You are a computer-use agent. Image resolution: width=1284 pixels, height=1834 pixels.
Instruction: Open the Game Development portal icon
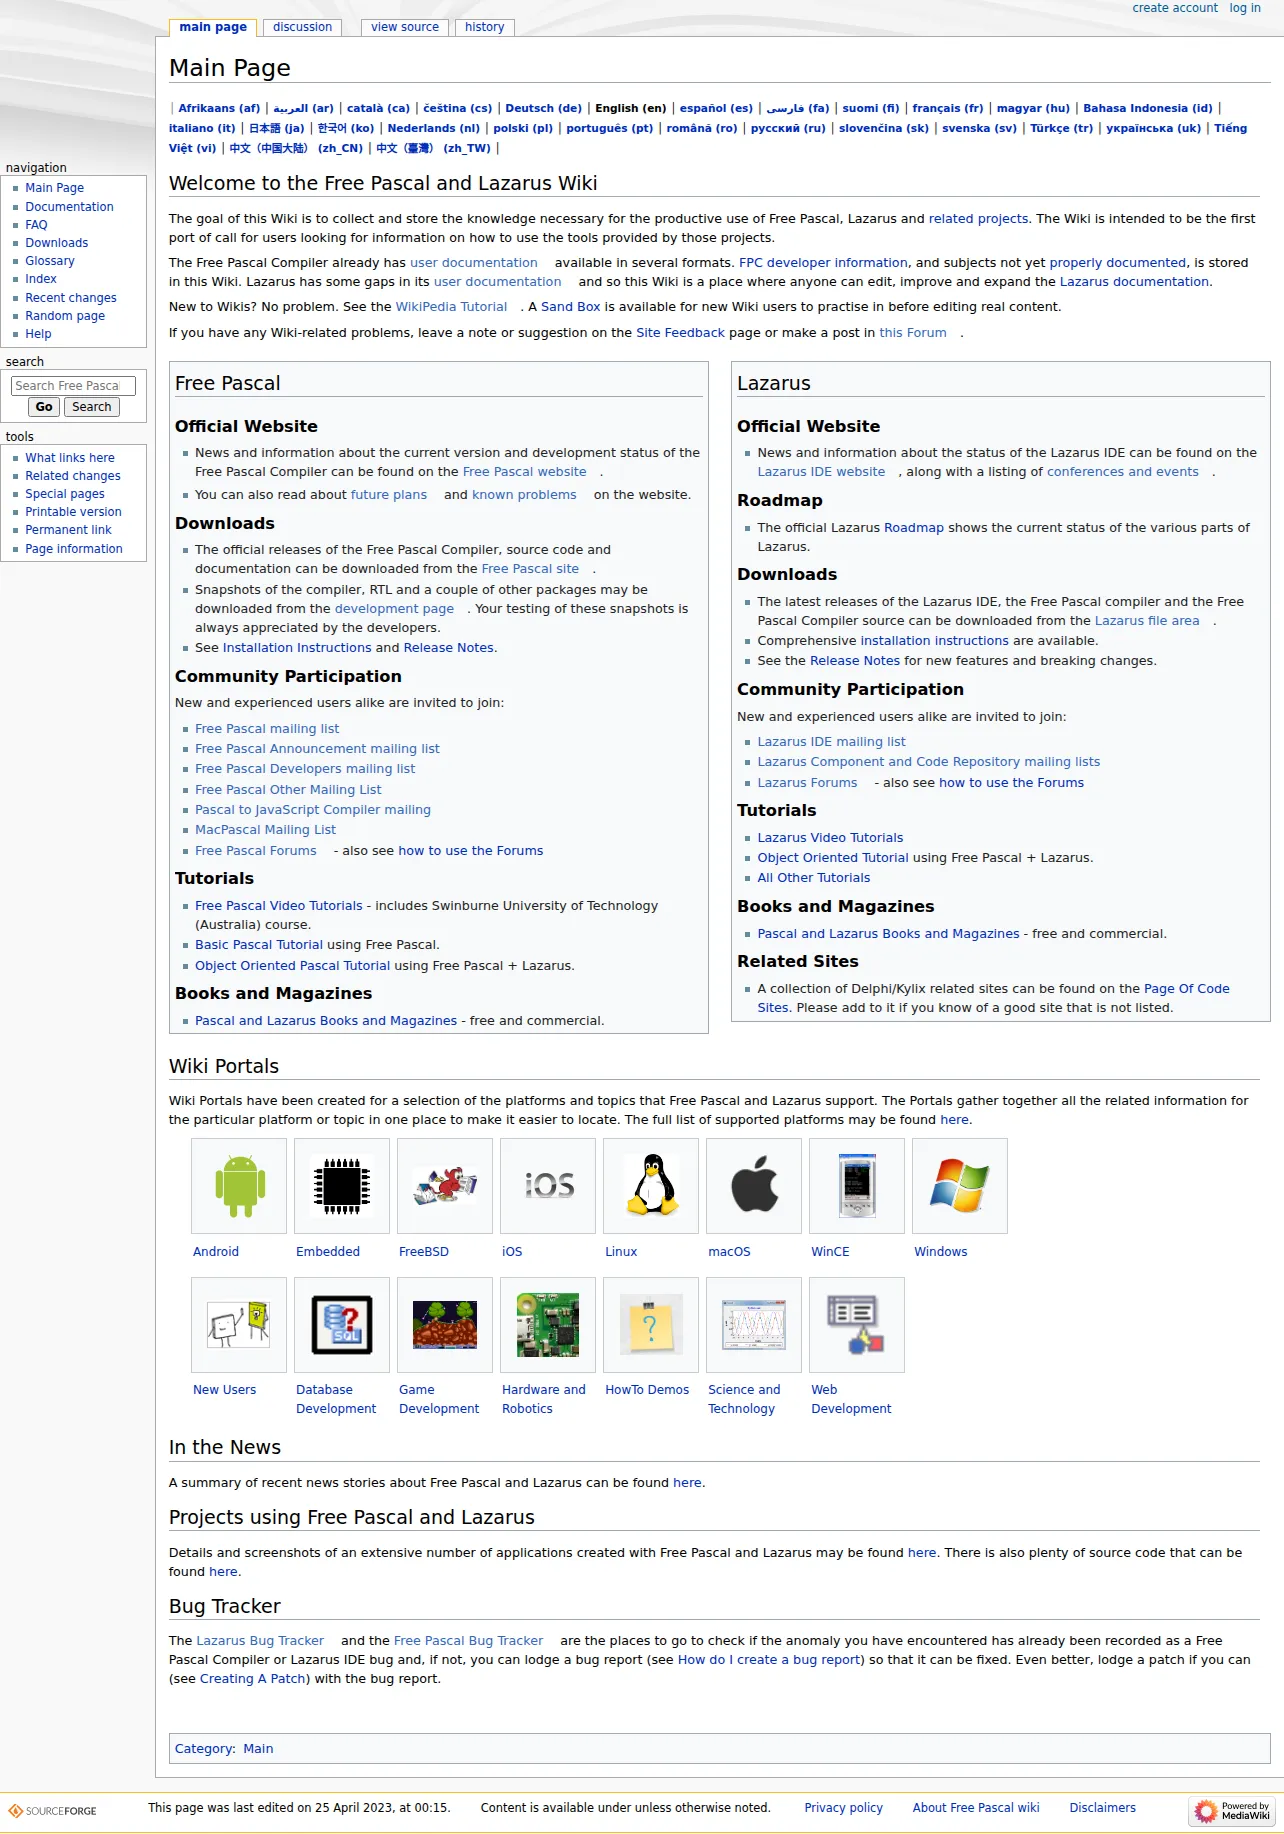pyautogui.click(x=445, y=1325)
